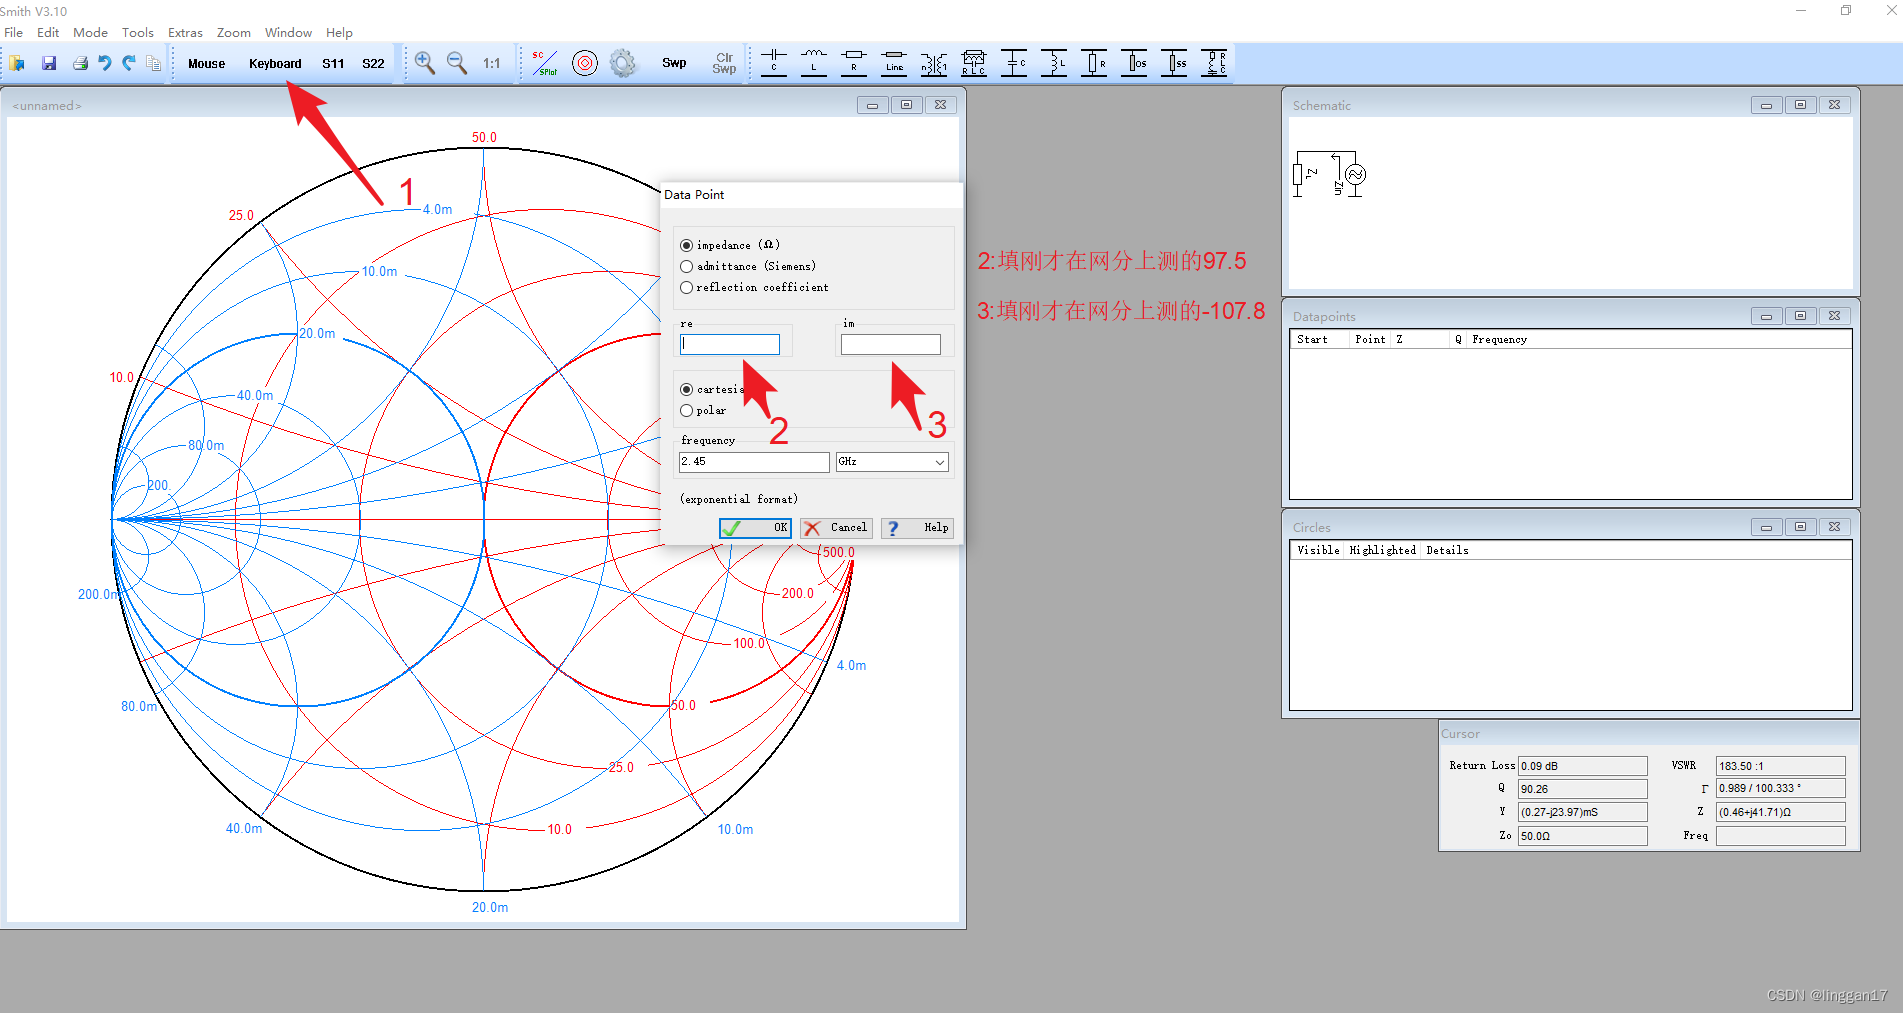The image size is (1903, 1013).
Task: Open the Help menu in menu bar
Action: coord(339,33)
